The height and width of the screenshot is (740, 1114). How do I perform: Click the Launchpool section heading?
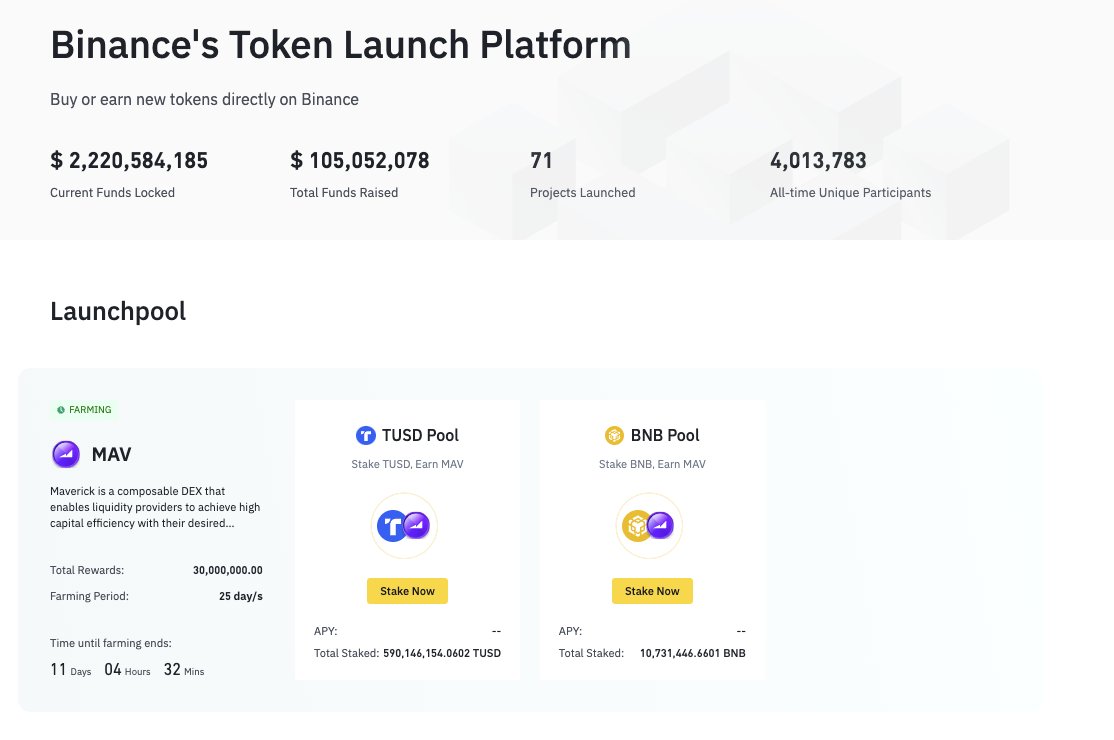[118, 311]
